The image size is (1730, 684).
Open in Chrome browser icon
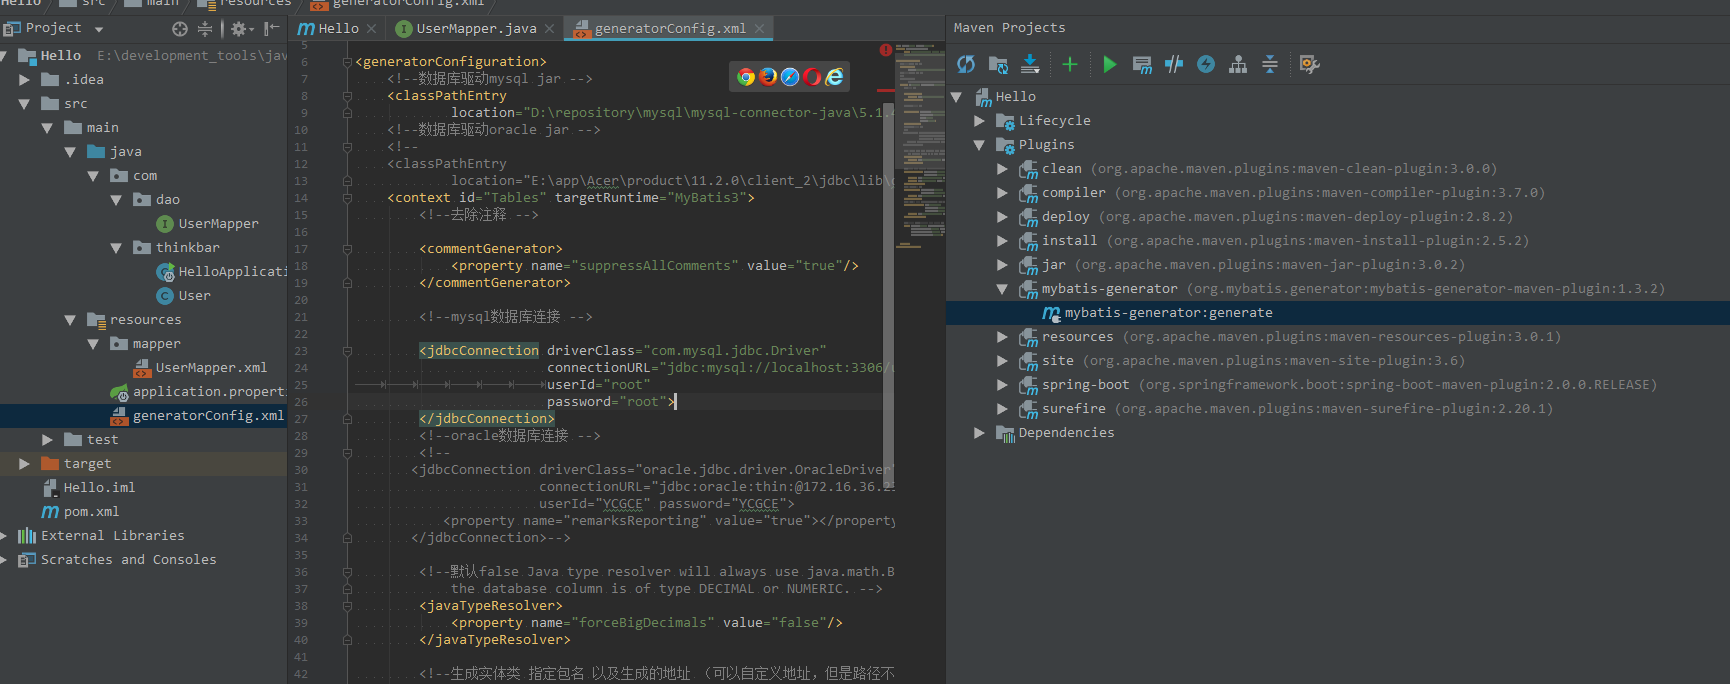(746, 76)
